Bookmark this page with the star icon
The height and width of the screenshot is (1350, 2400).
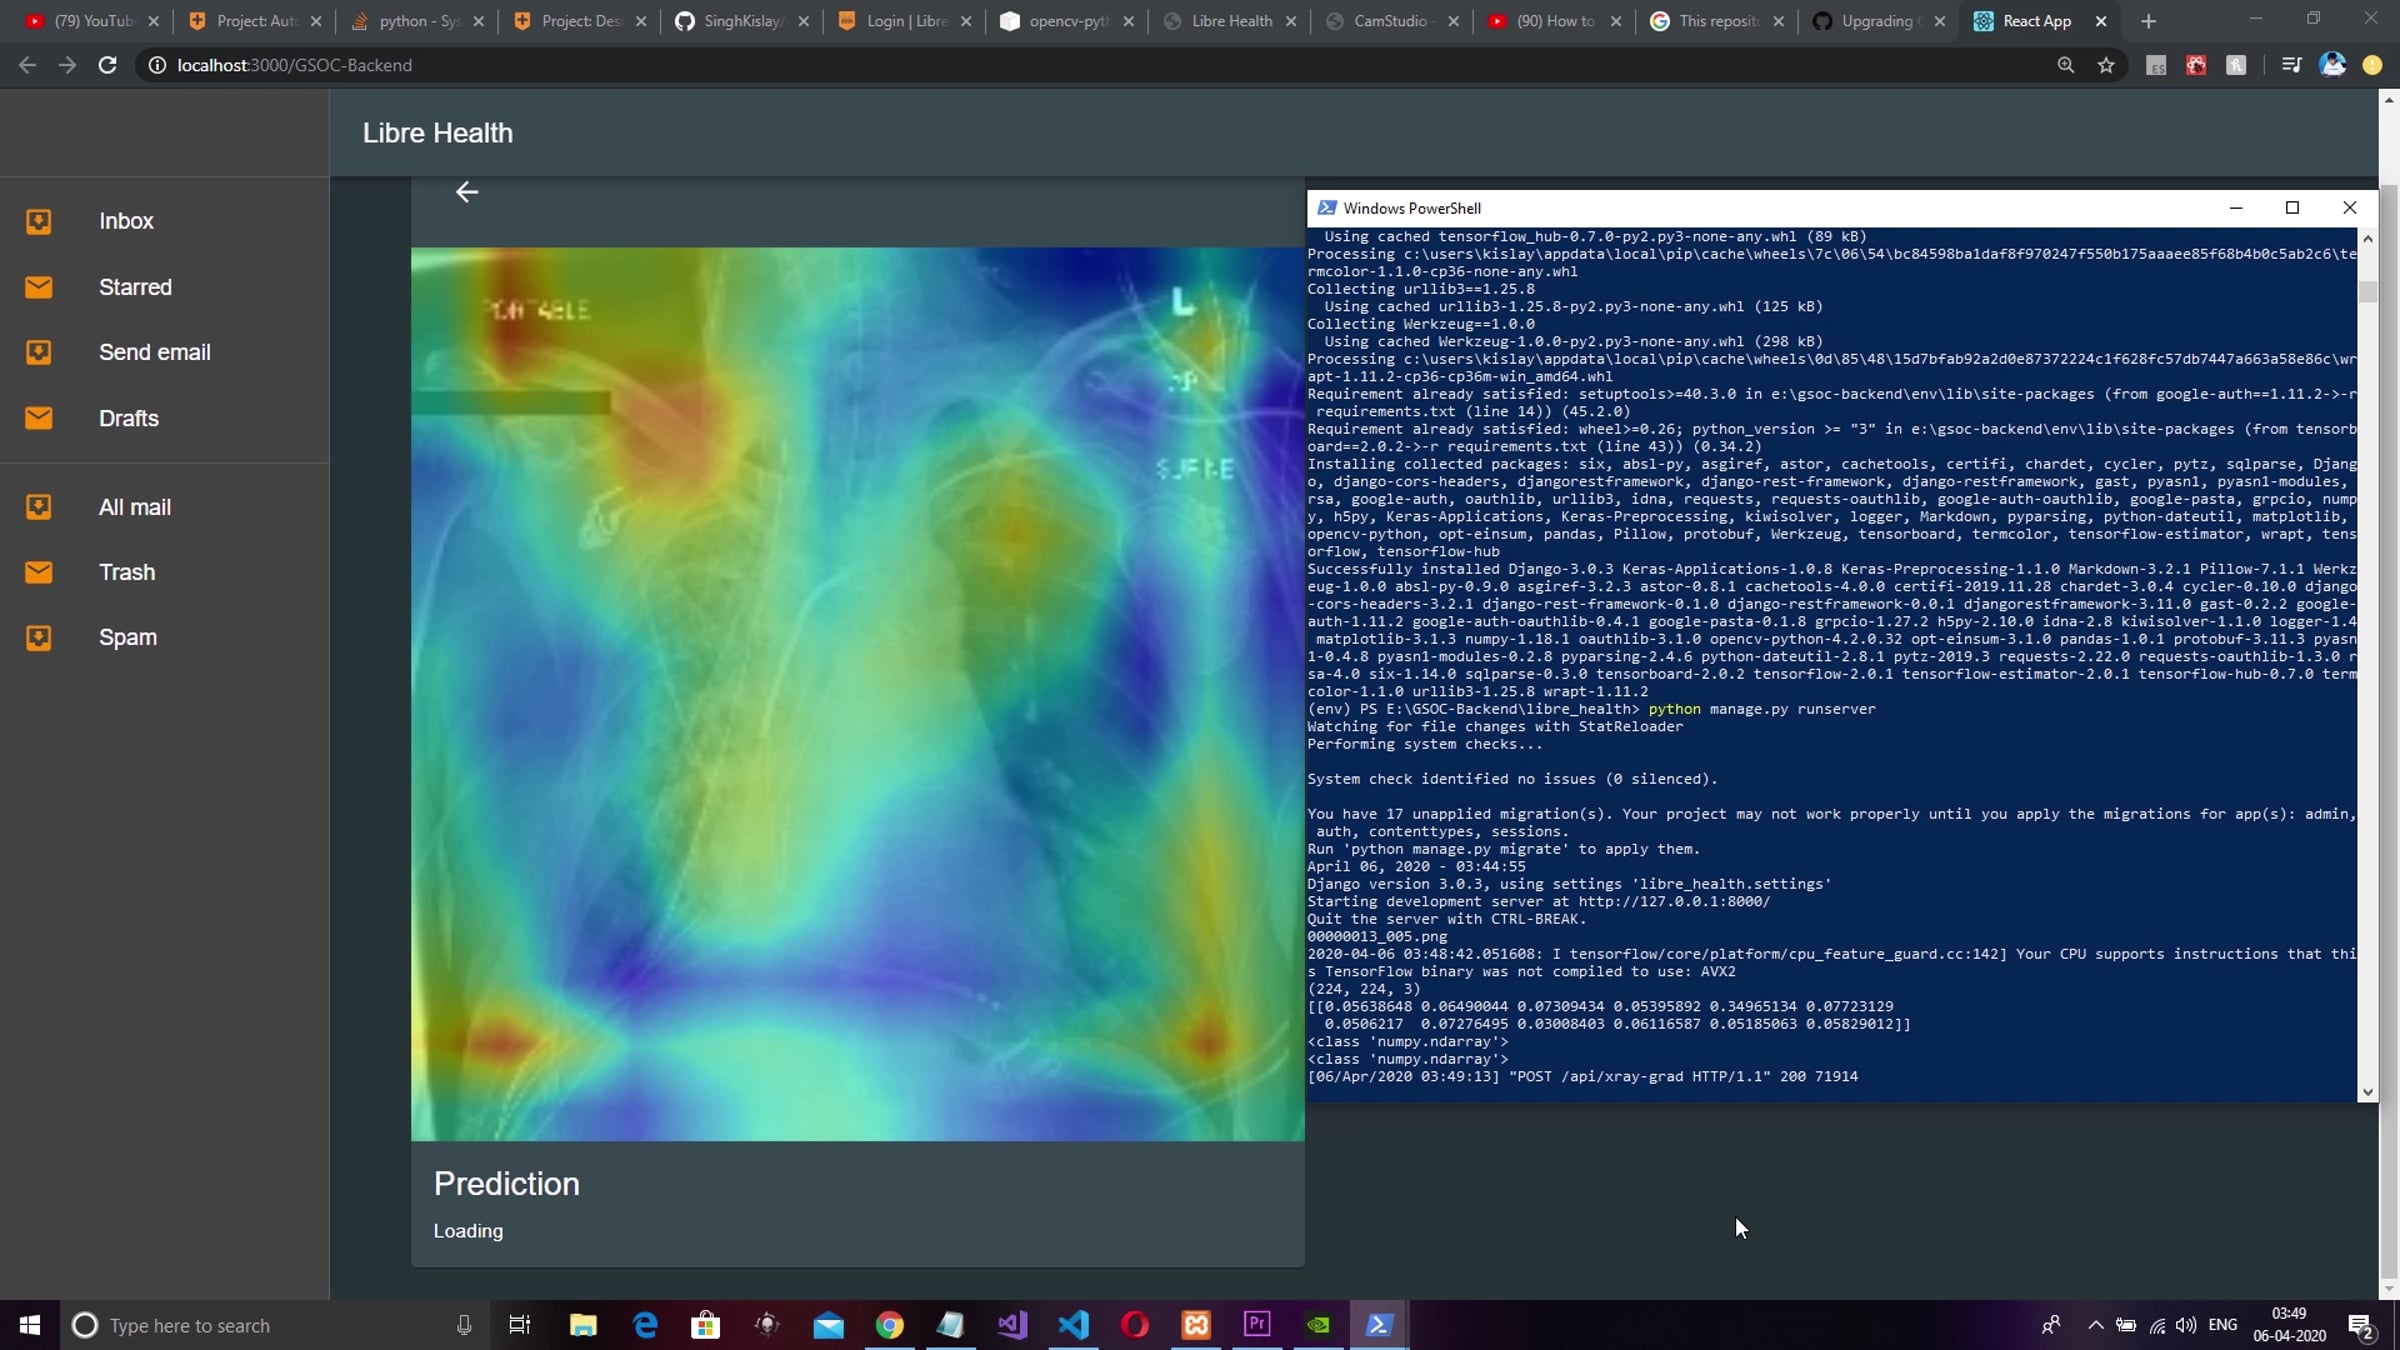[2106, 65]
